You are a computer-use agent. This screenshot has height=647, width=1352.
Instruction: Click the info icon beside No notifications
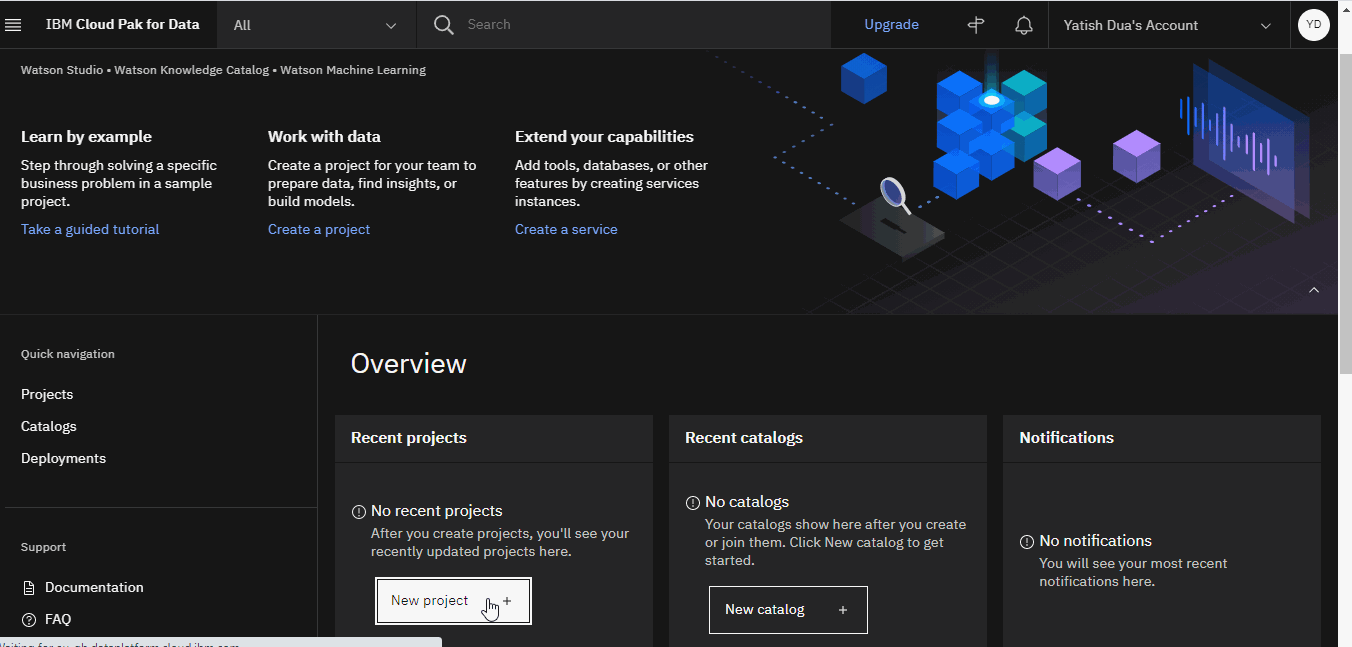tap(1027, 542)
